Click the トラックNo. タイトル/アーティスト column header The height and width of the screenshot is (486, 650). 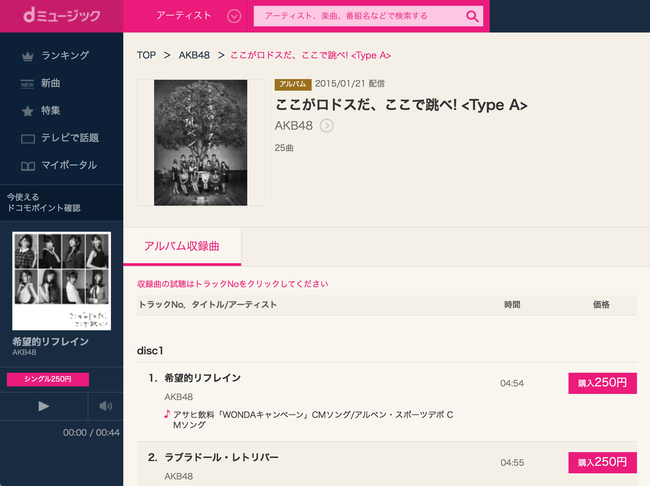tap(207, 304)
